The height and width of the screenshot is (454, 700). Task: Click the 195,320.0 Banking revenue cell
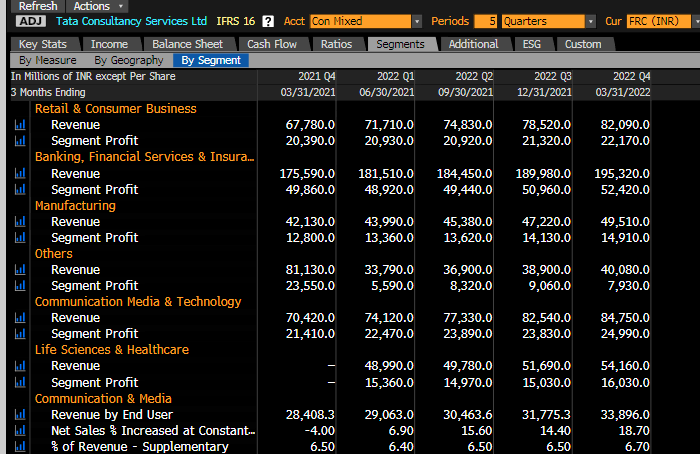pos(622,174)
